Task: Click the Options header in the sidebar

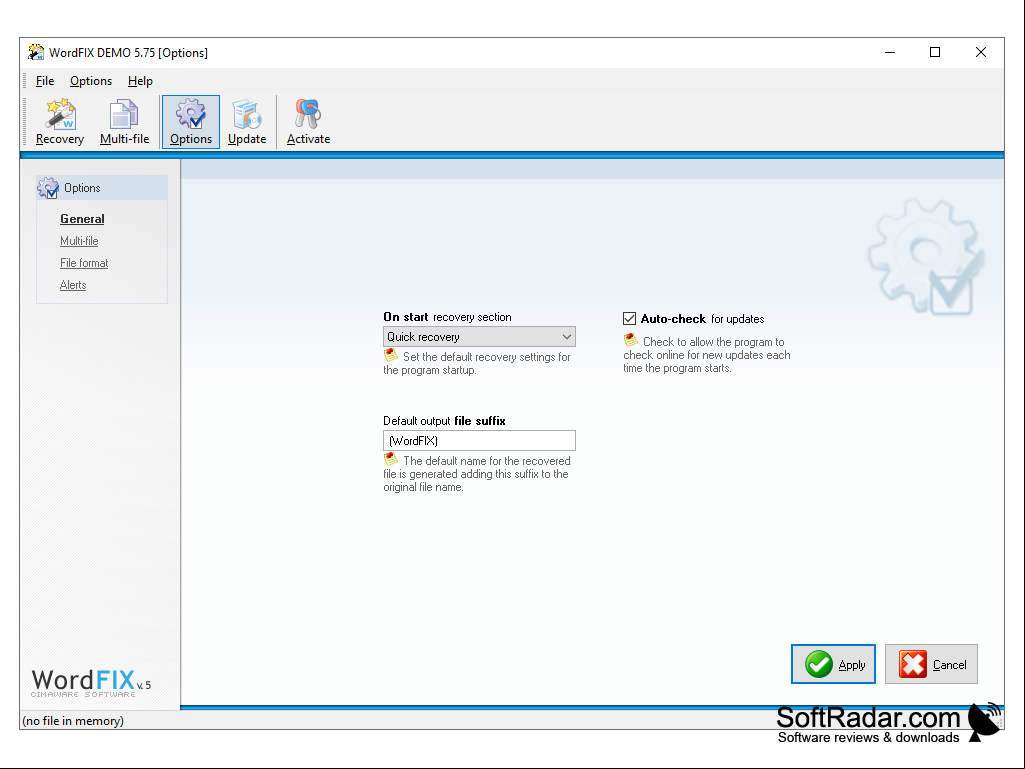Action: point(102,188)
